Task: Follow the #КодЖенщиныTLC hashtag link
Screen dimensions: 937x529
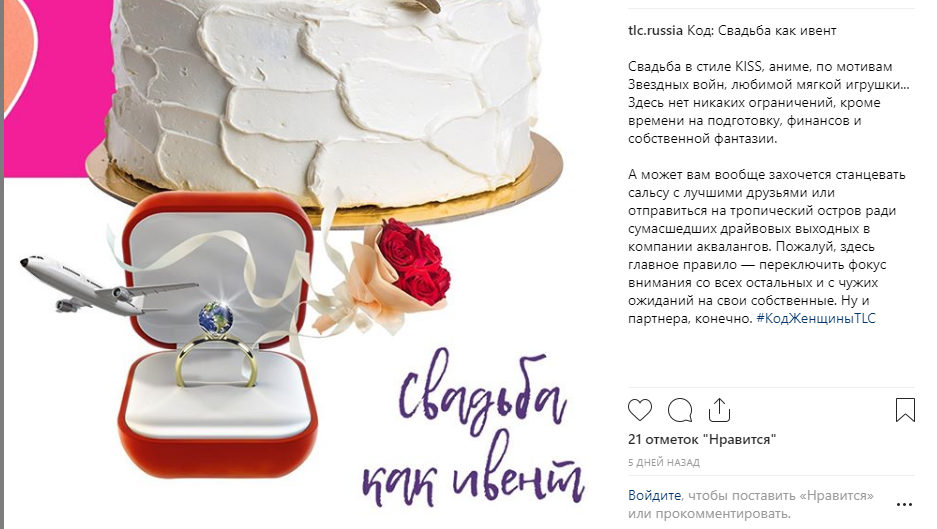Action: 816,318
